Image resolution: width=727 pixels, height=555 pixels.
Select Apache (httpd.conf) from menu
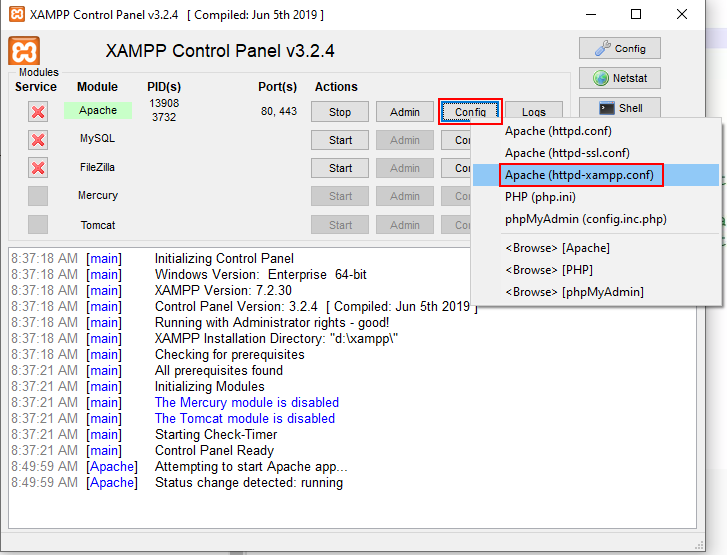point(558,131)
